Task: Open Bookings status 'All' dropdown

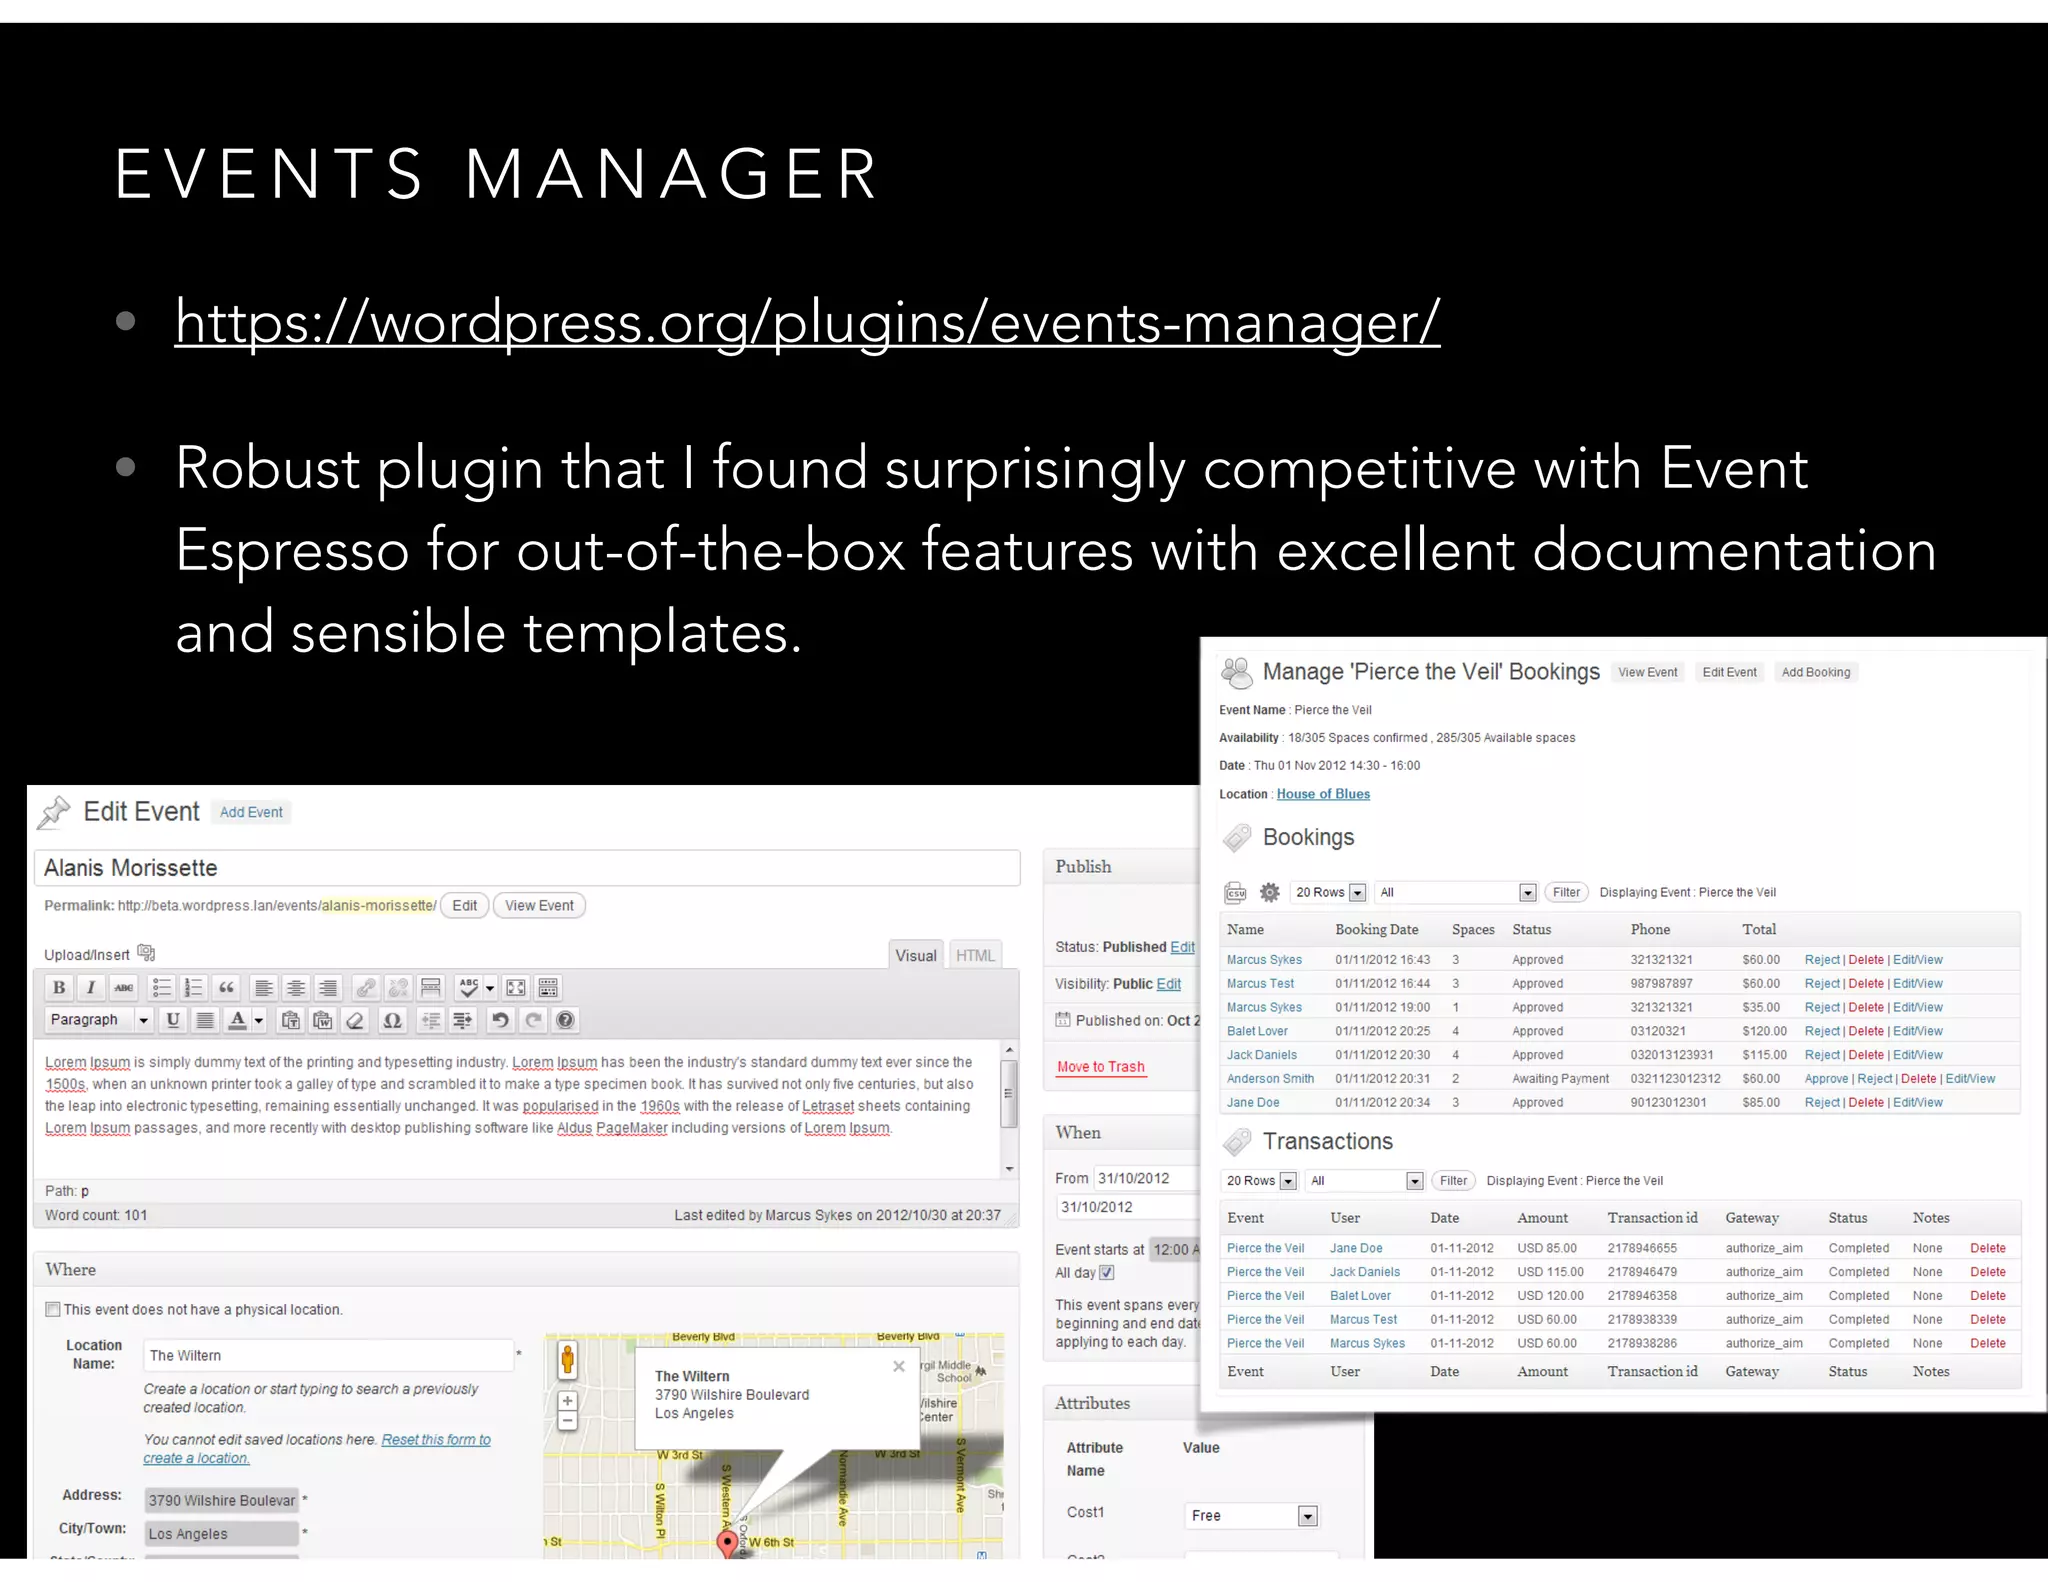Action: click(x=1455, y=892)
